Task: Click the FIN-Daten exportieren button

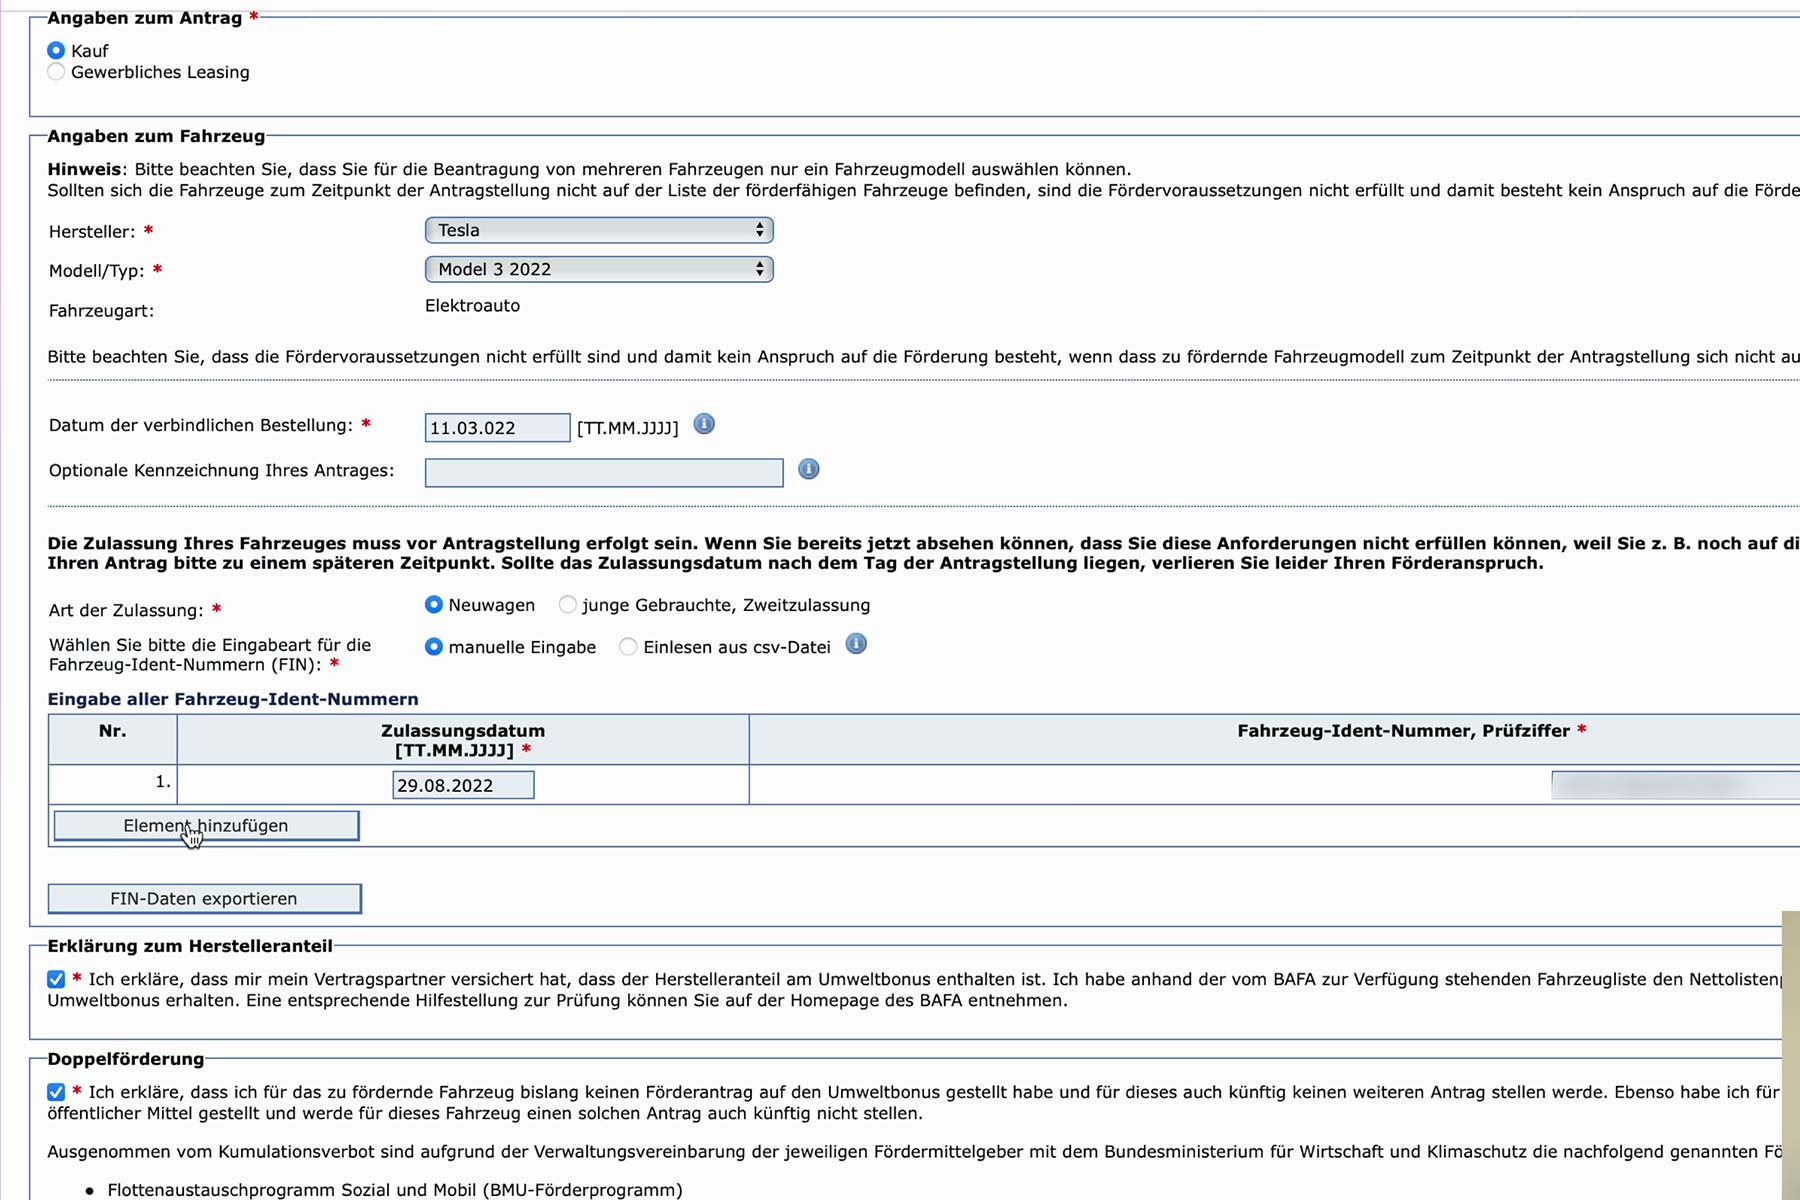Action: pos(204,899)
